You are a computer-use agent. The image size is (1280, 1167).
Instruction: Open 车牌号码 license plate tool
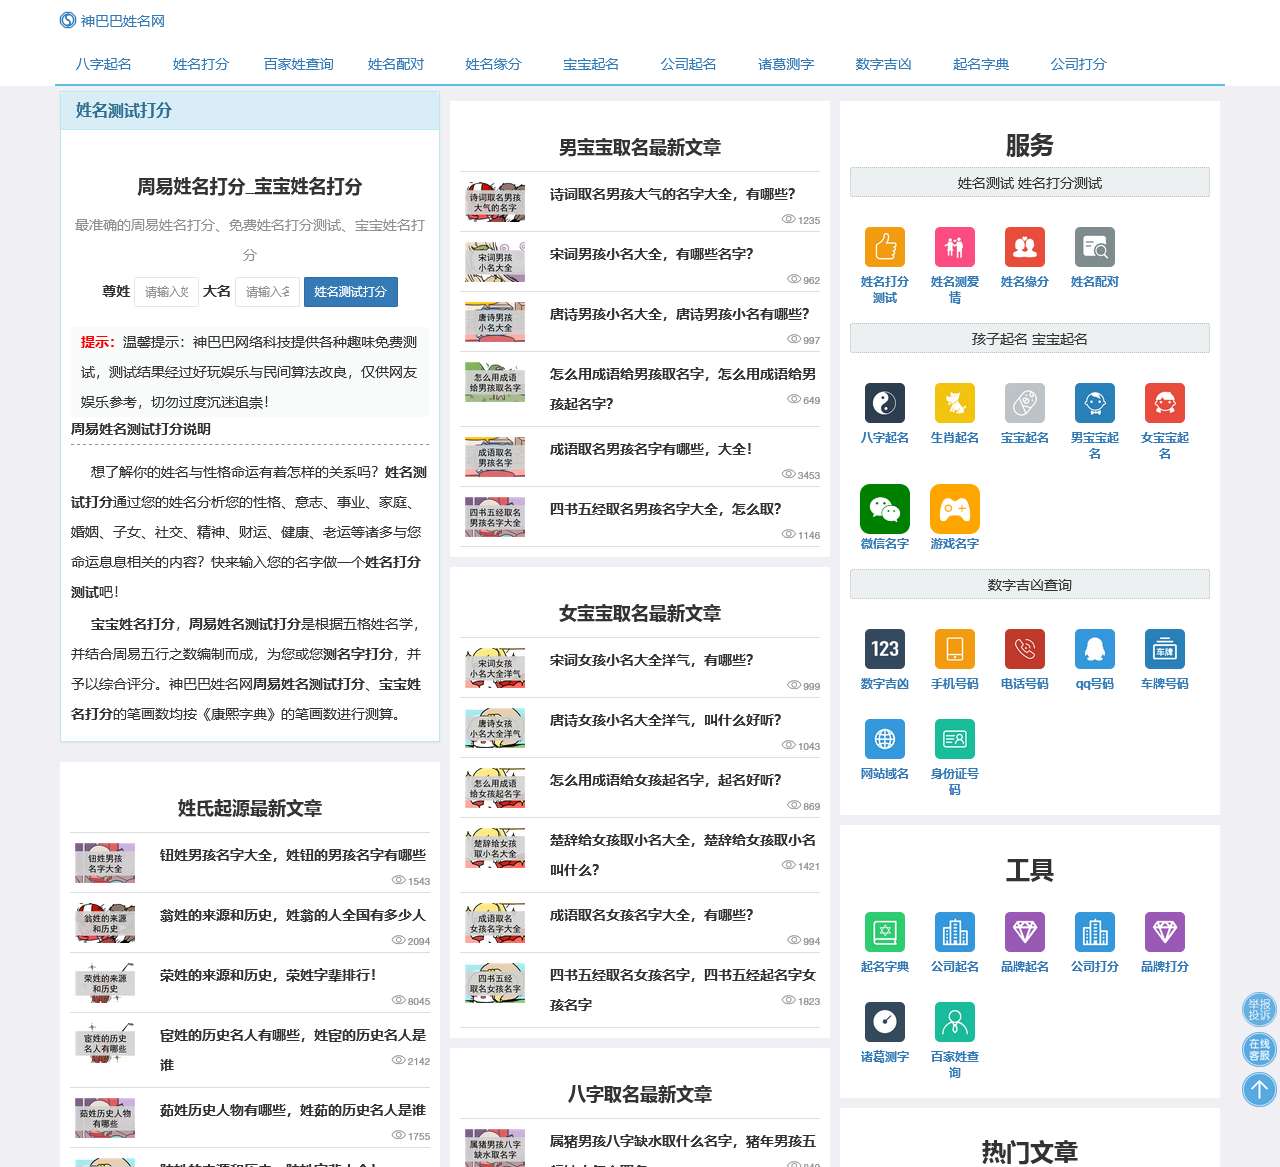[x=1164, y=647]
